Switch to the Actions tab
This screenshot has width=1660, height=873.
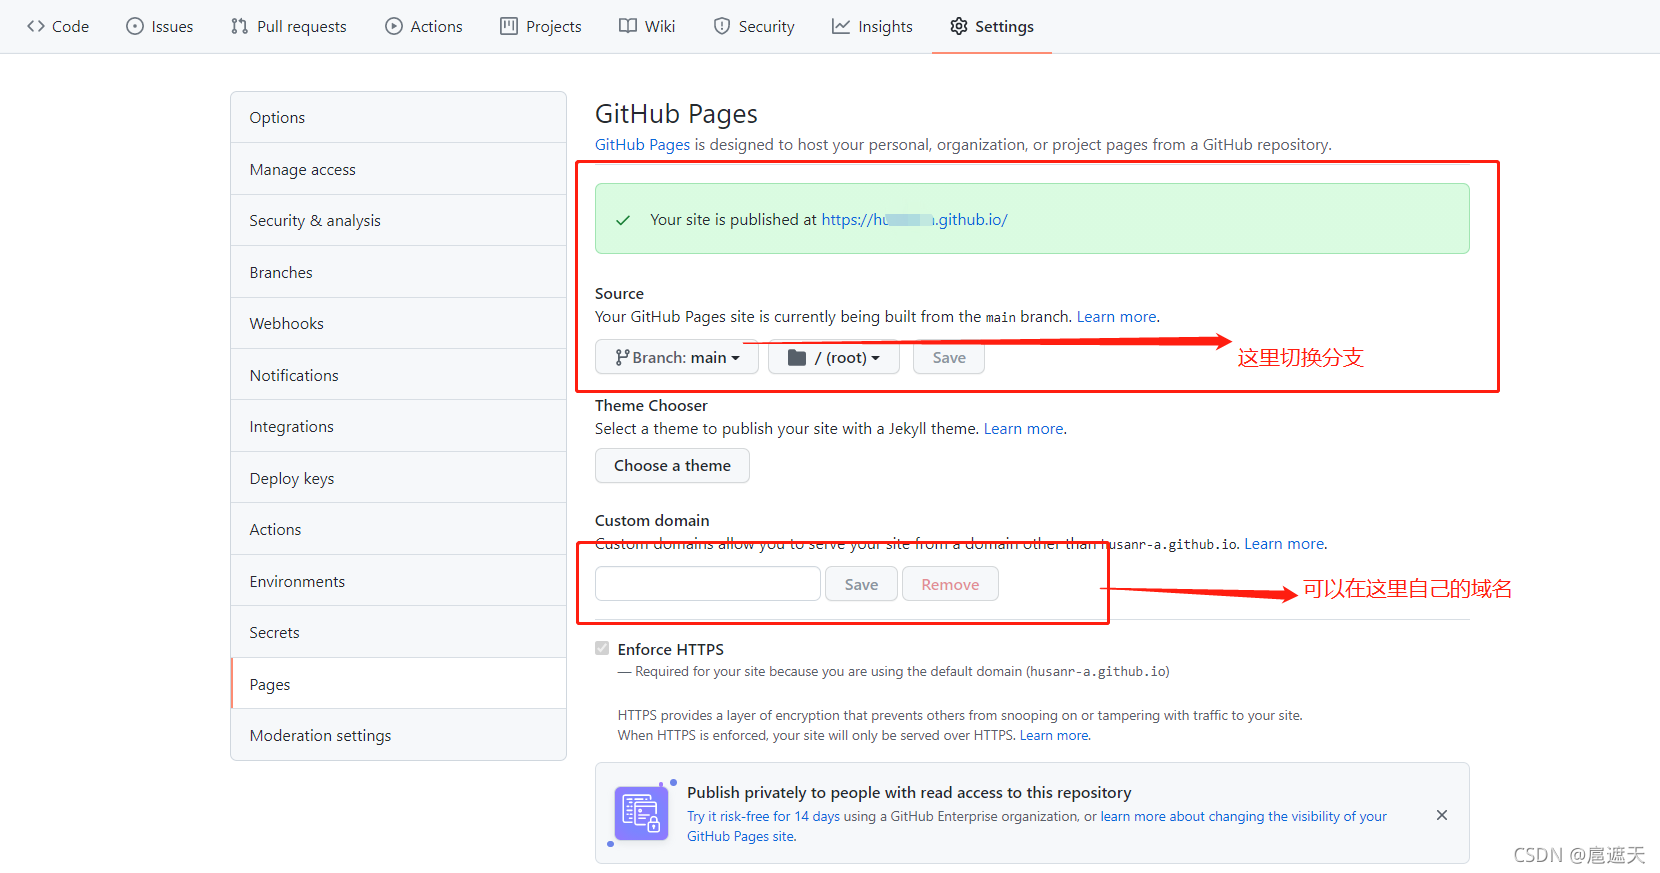pos(424,26)
